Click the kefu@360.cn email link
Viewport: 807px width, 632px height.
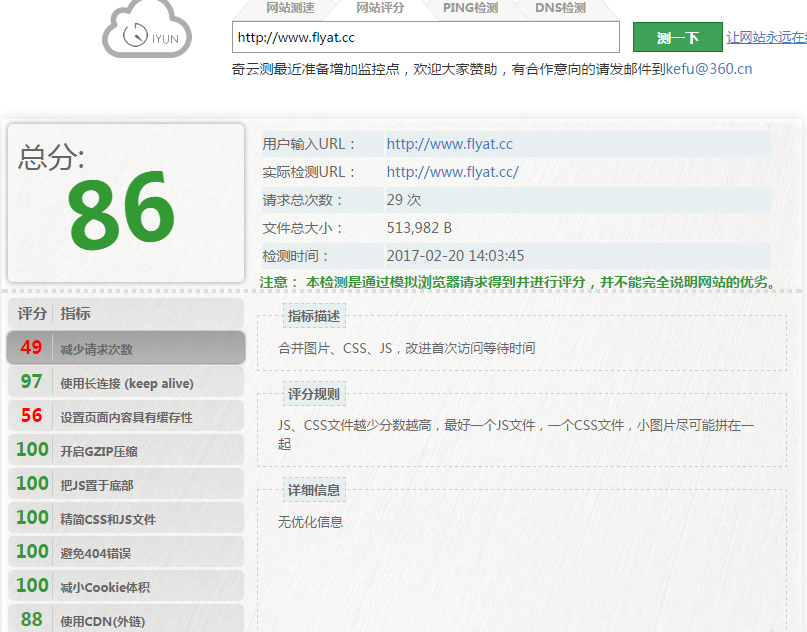click(709, 69)
